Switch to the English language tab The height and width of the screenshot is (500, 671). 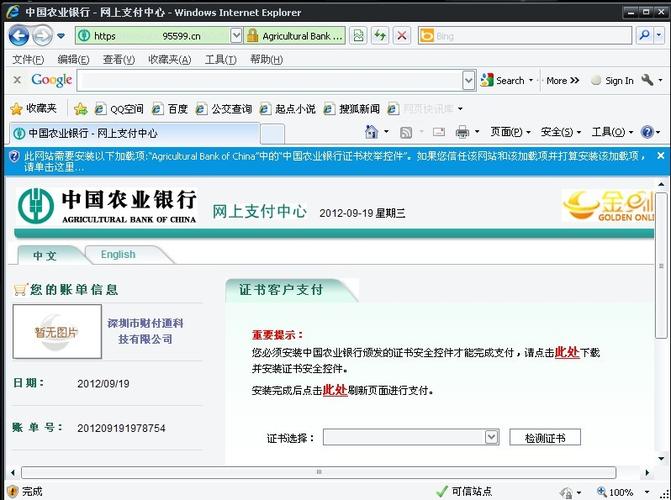(118, 254)
